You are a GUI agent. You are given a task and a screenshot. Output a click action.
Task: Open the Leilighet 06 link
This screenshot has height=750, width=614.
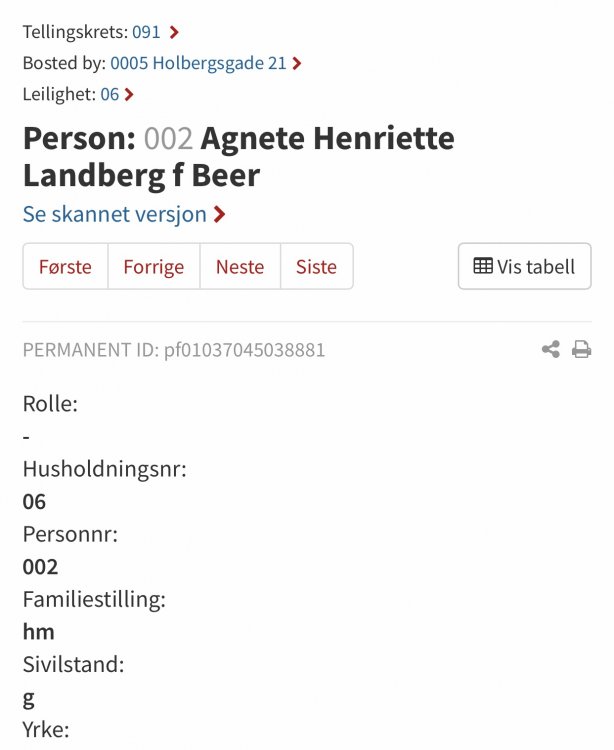109,94
